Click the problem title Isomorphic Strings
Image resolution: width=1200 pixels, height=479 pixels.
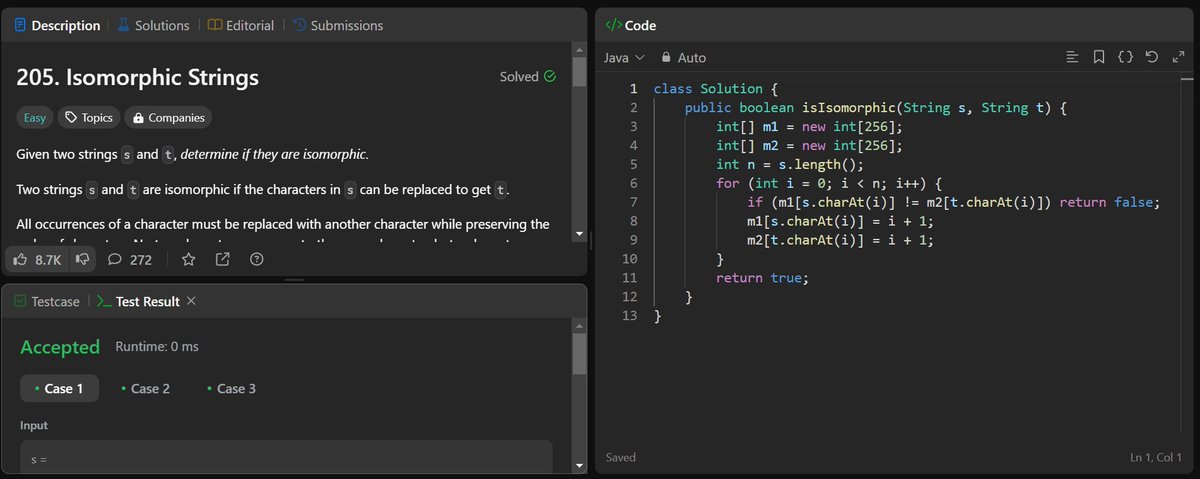click(x=137, y=77)
